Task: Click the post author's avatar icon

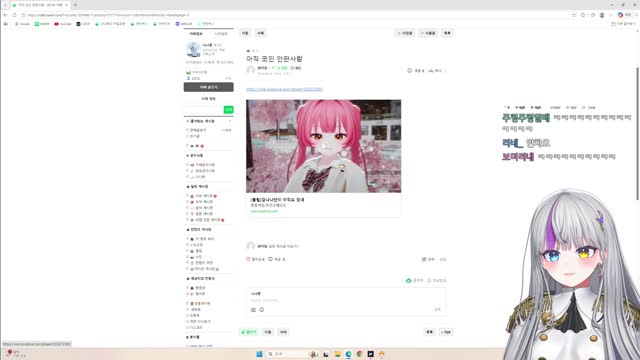Action: click(251, 70)
